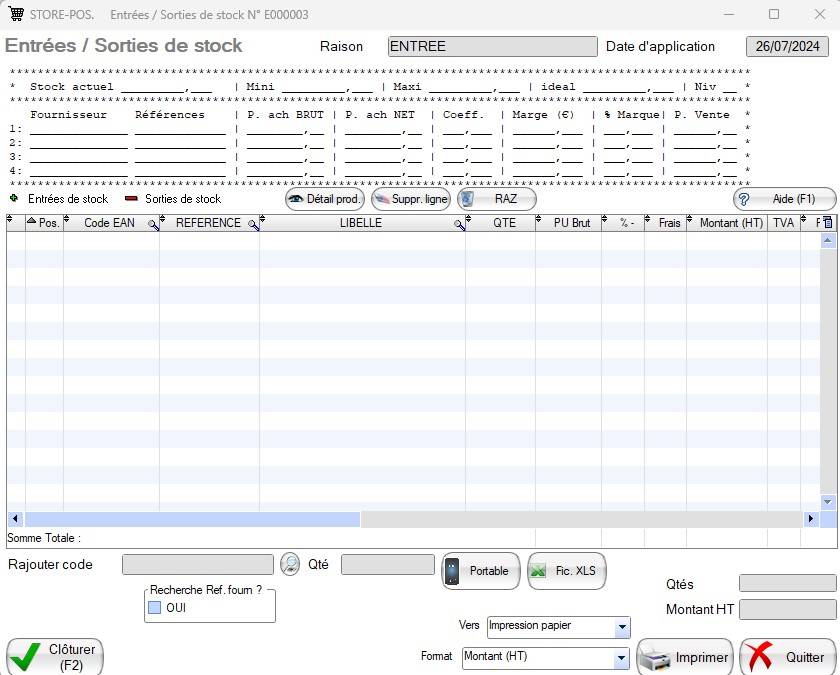Click the Quitter button
Image resolution: width=840 pixels, height=675 pixels.
789,658
